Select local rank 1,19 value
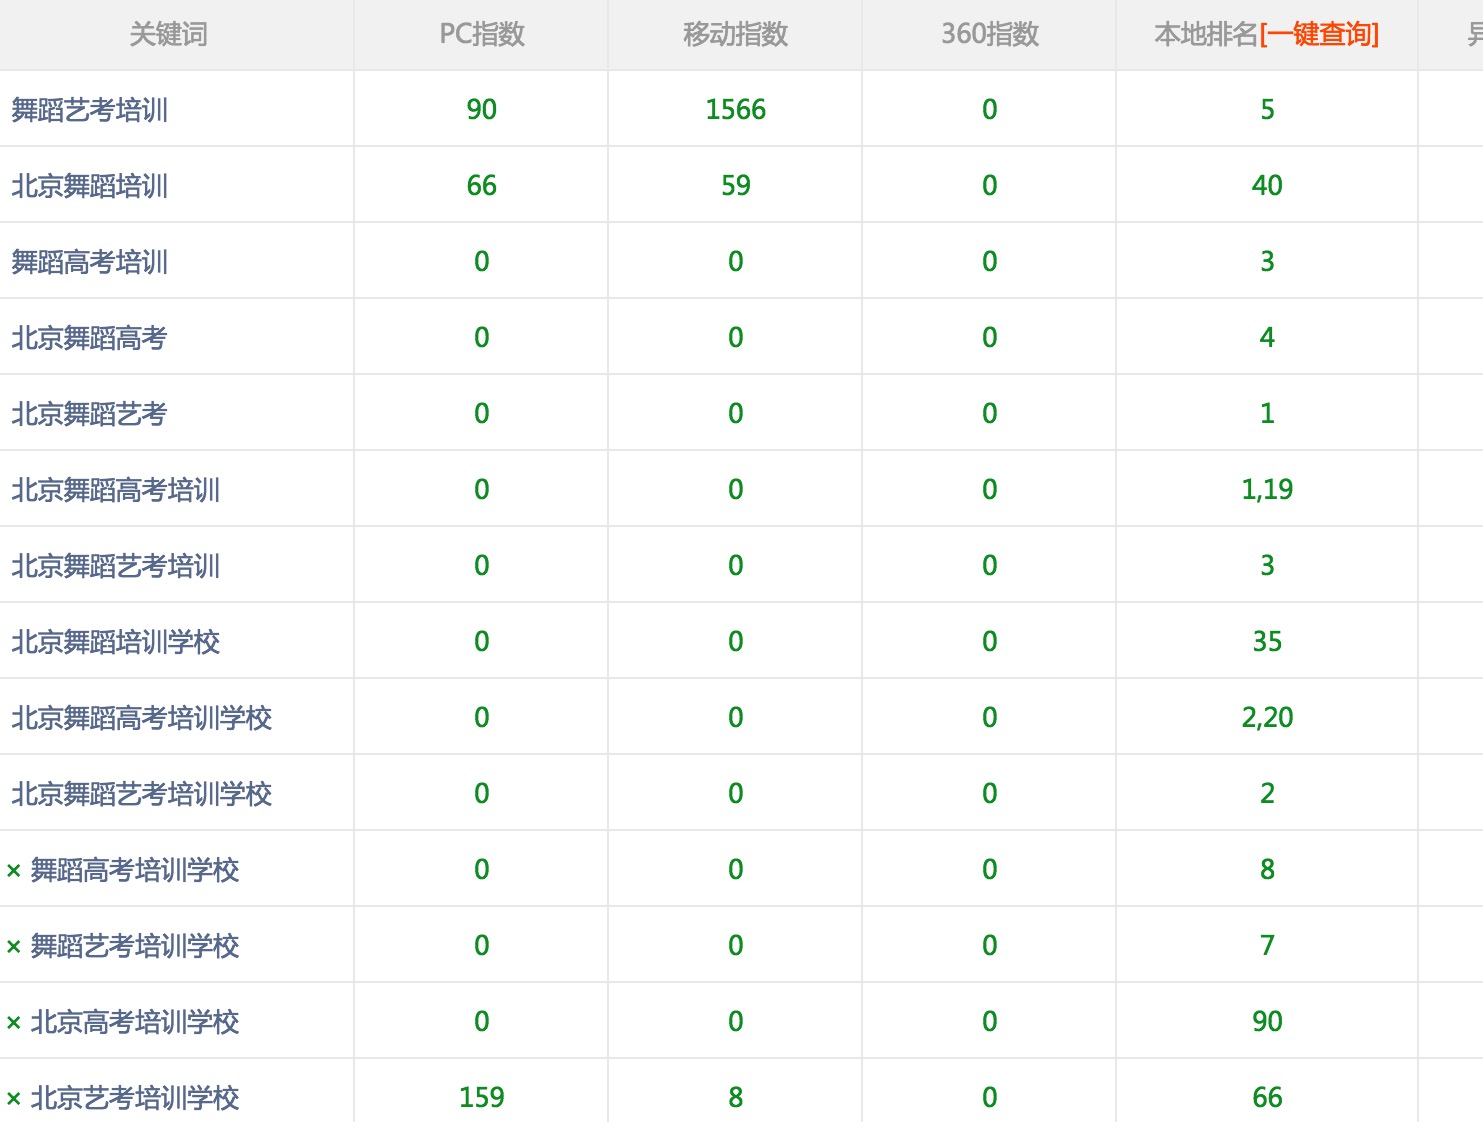 point(1267,490)
